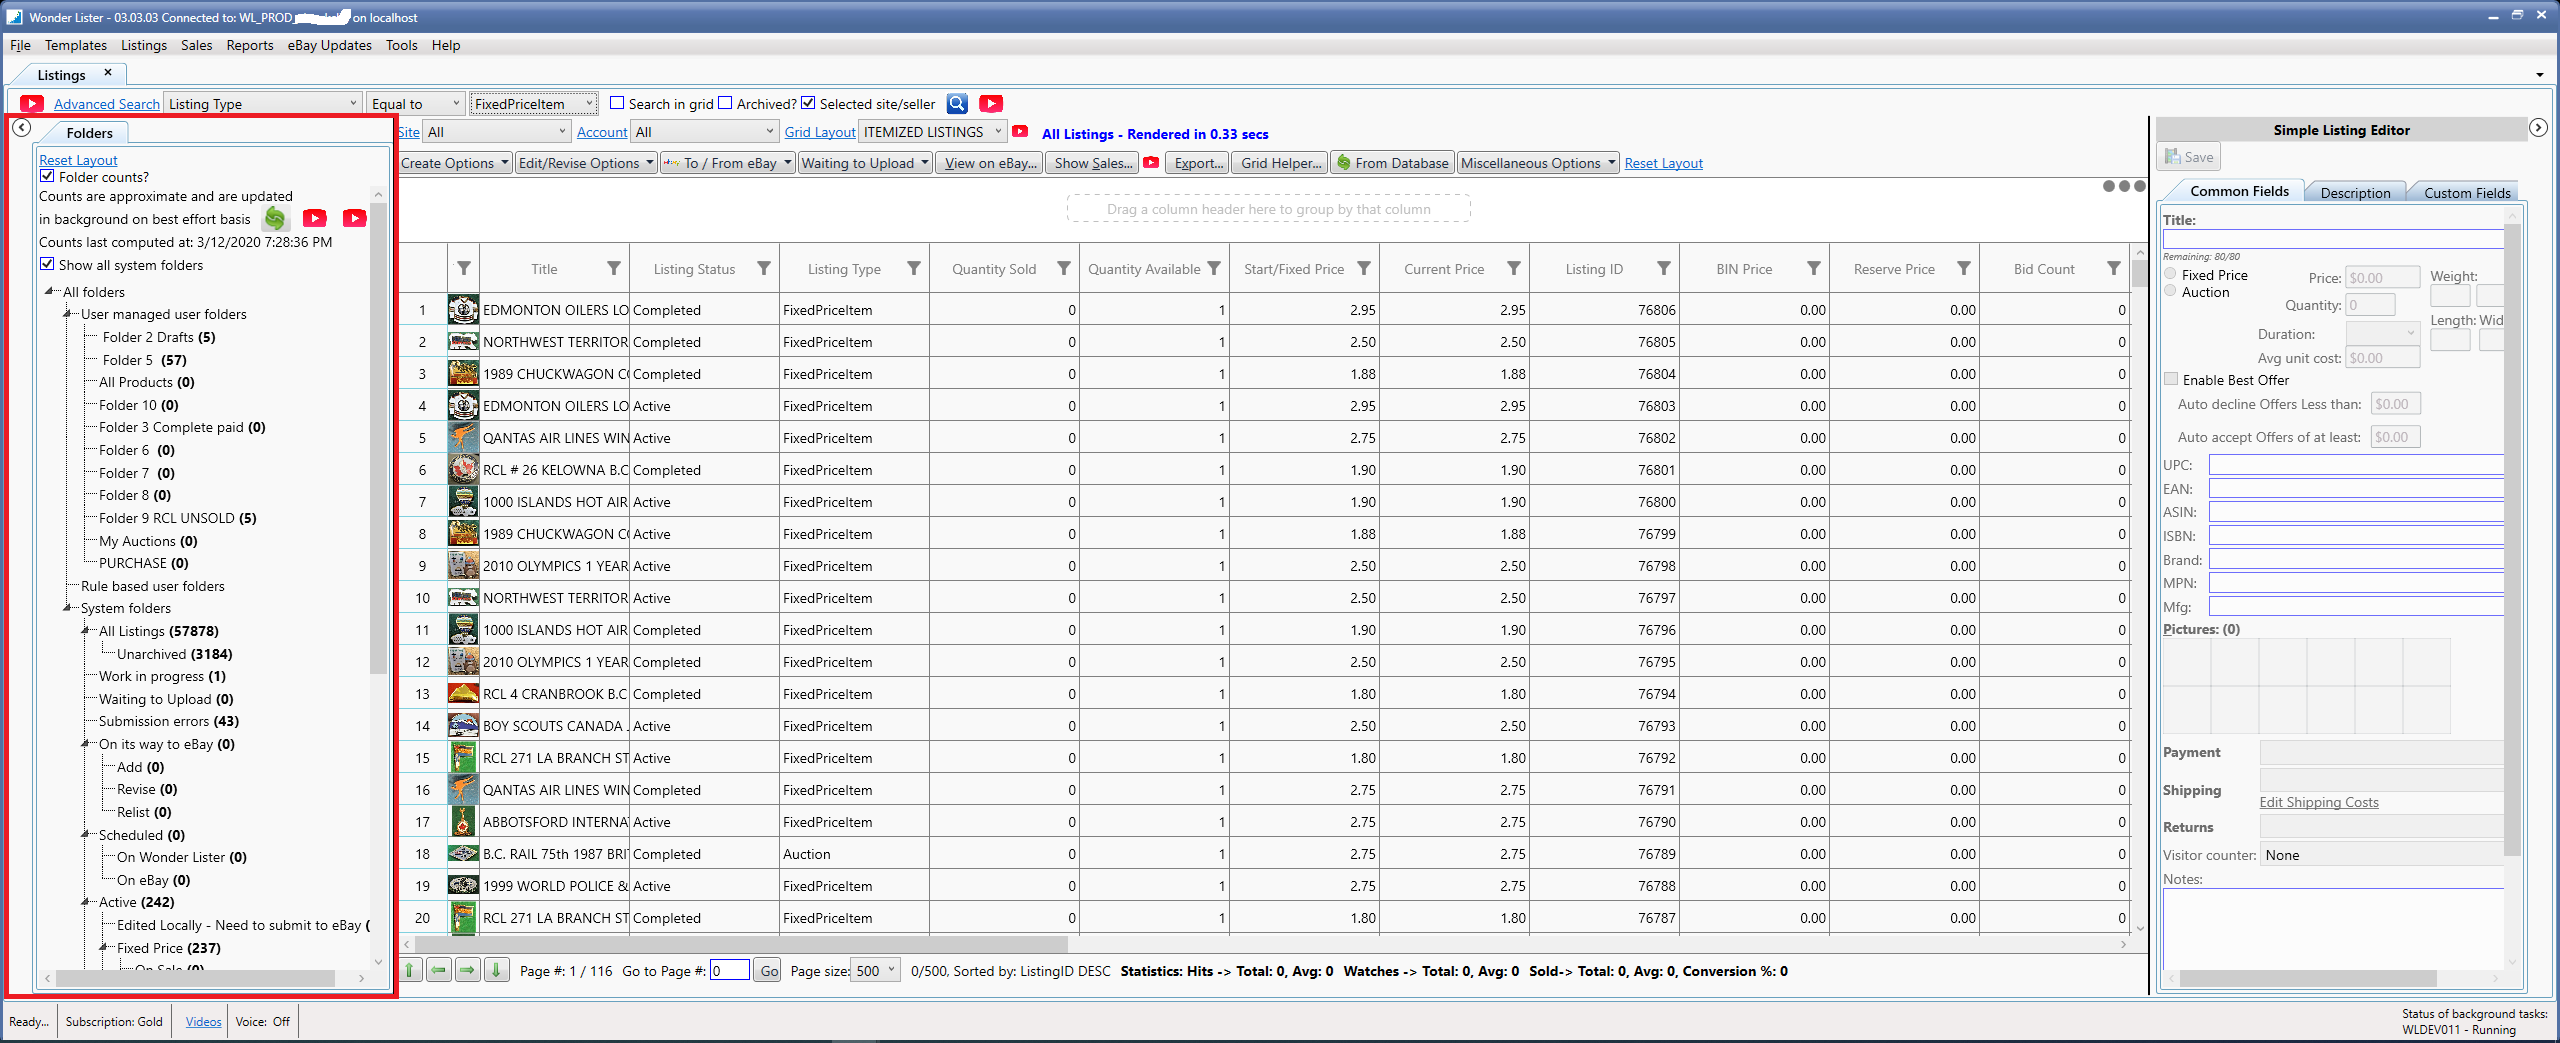Click the YouTube icon next to Show Sales
This screenshot has height=1043, width=2560.
coord(1151,162)
